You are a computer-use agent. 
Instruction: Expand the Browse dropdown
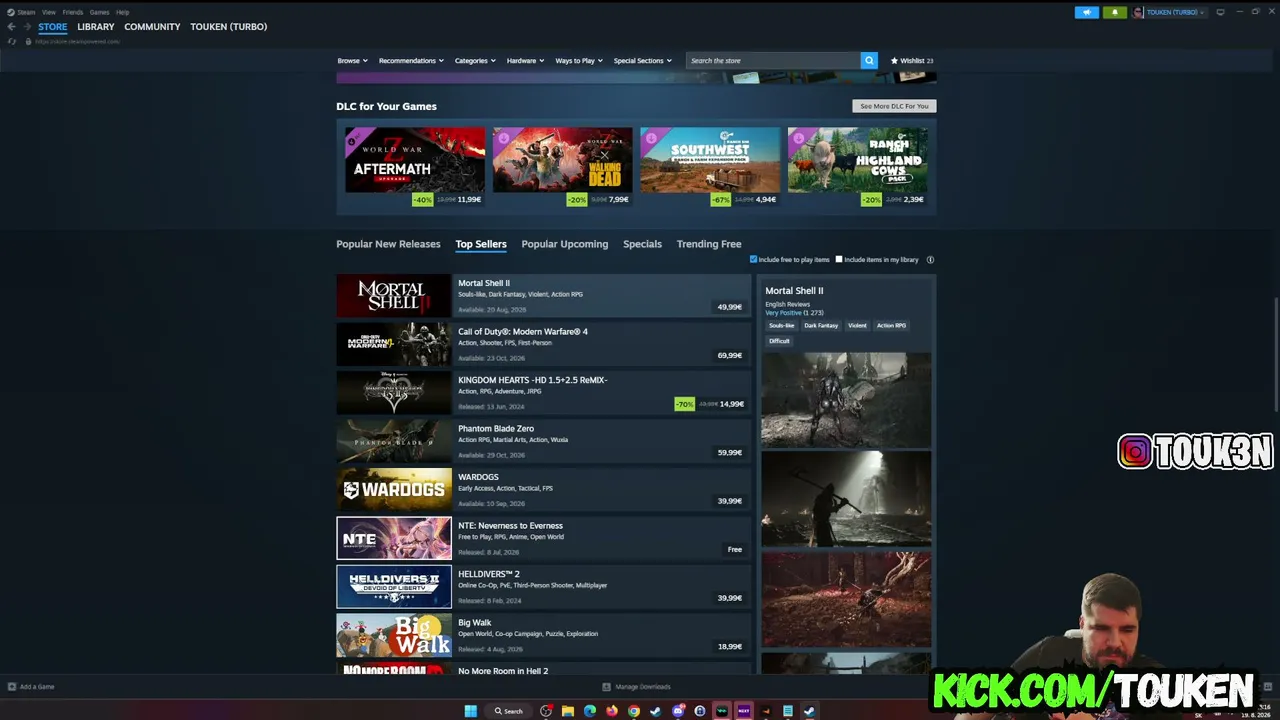[352, 61]
